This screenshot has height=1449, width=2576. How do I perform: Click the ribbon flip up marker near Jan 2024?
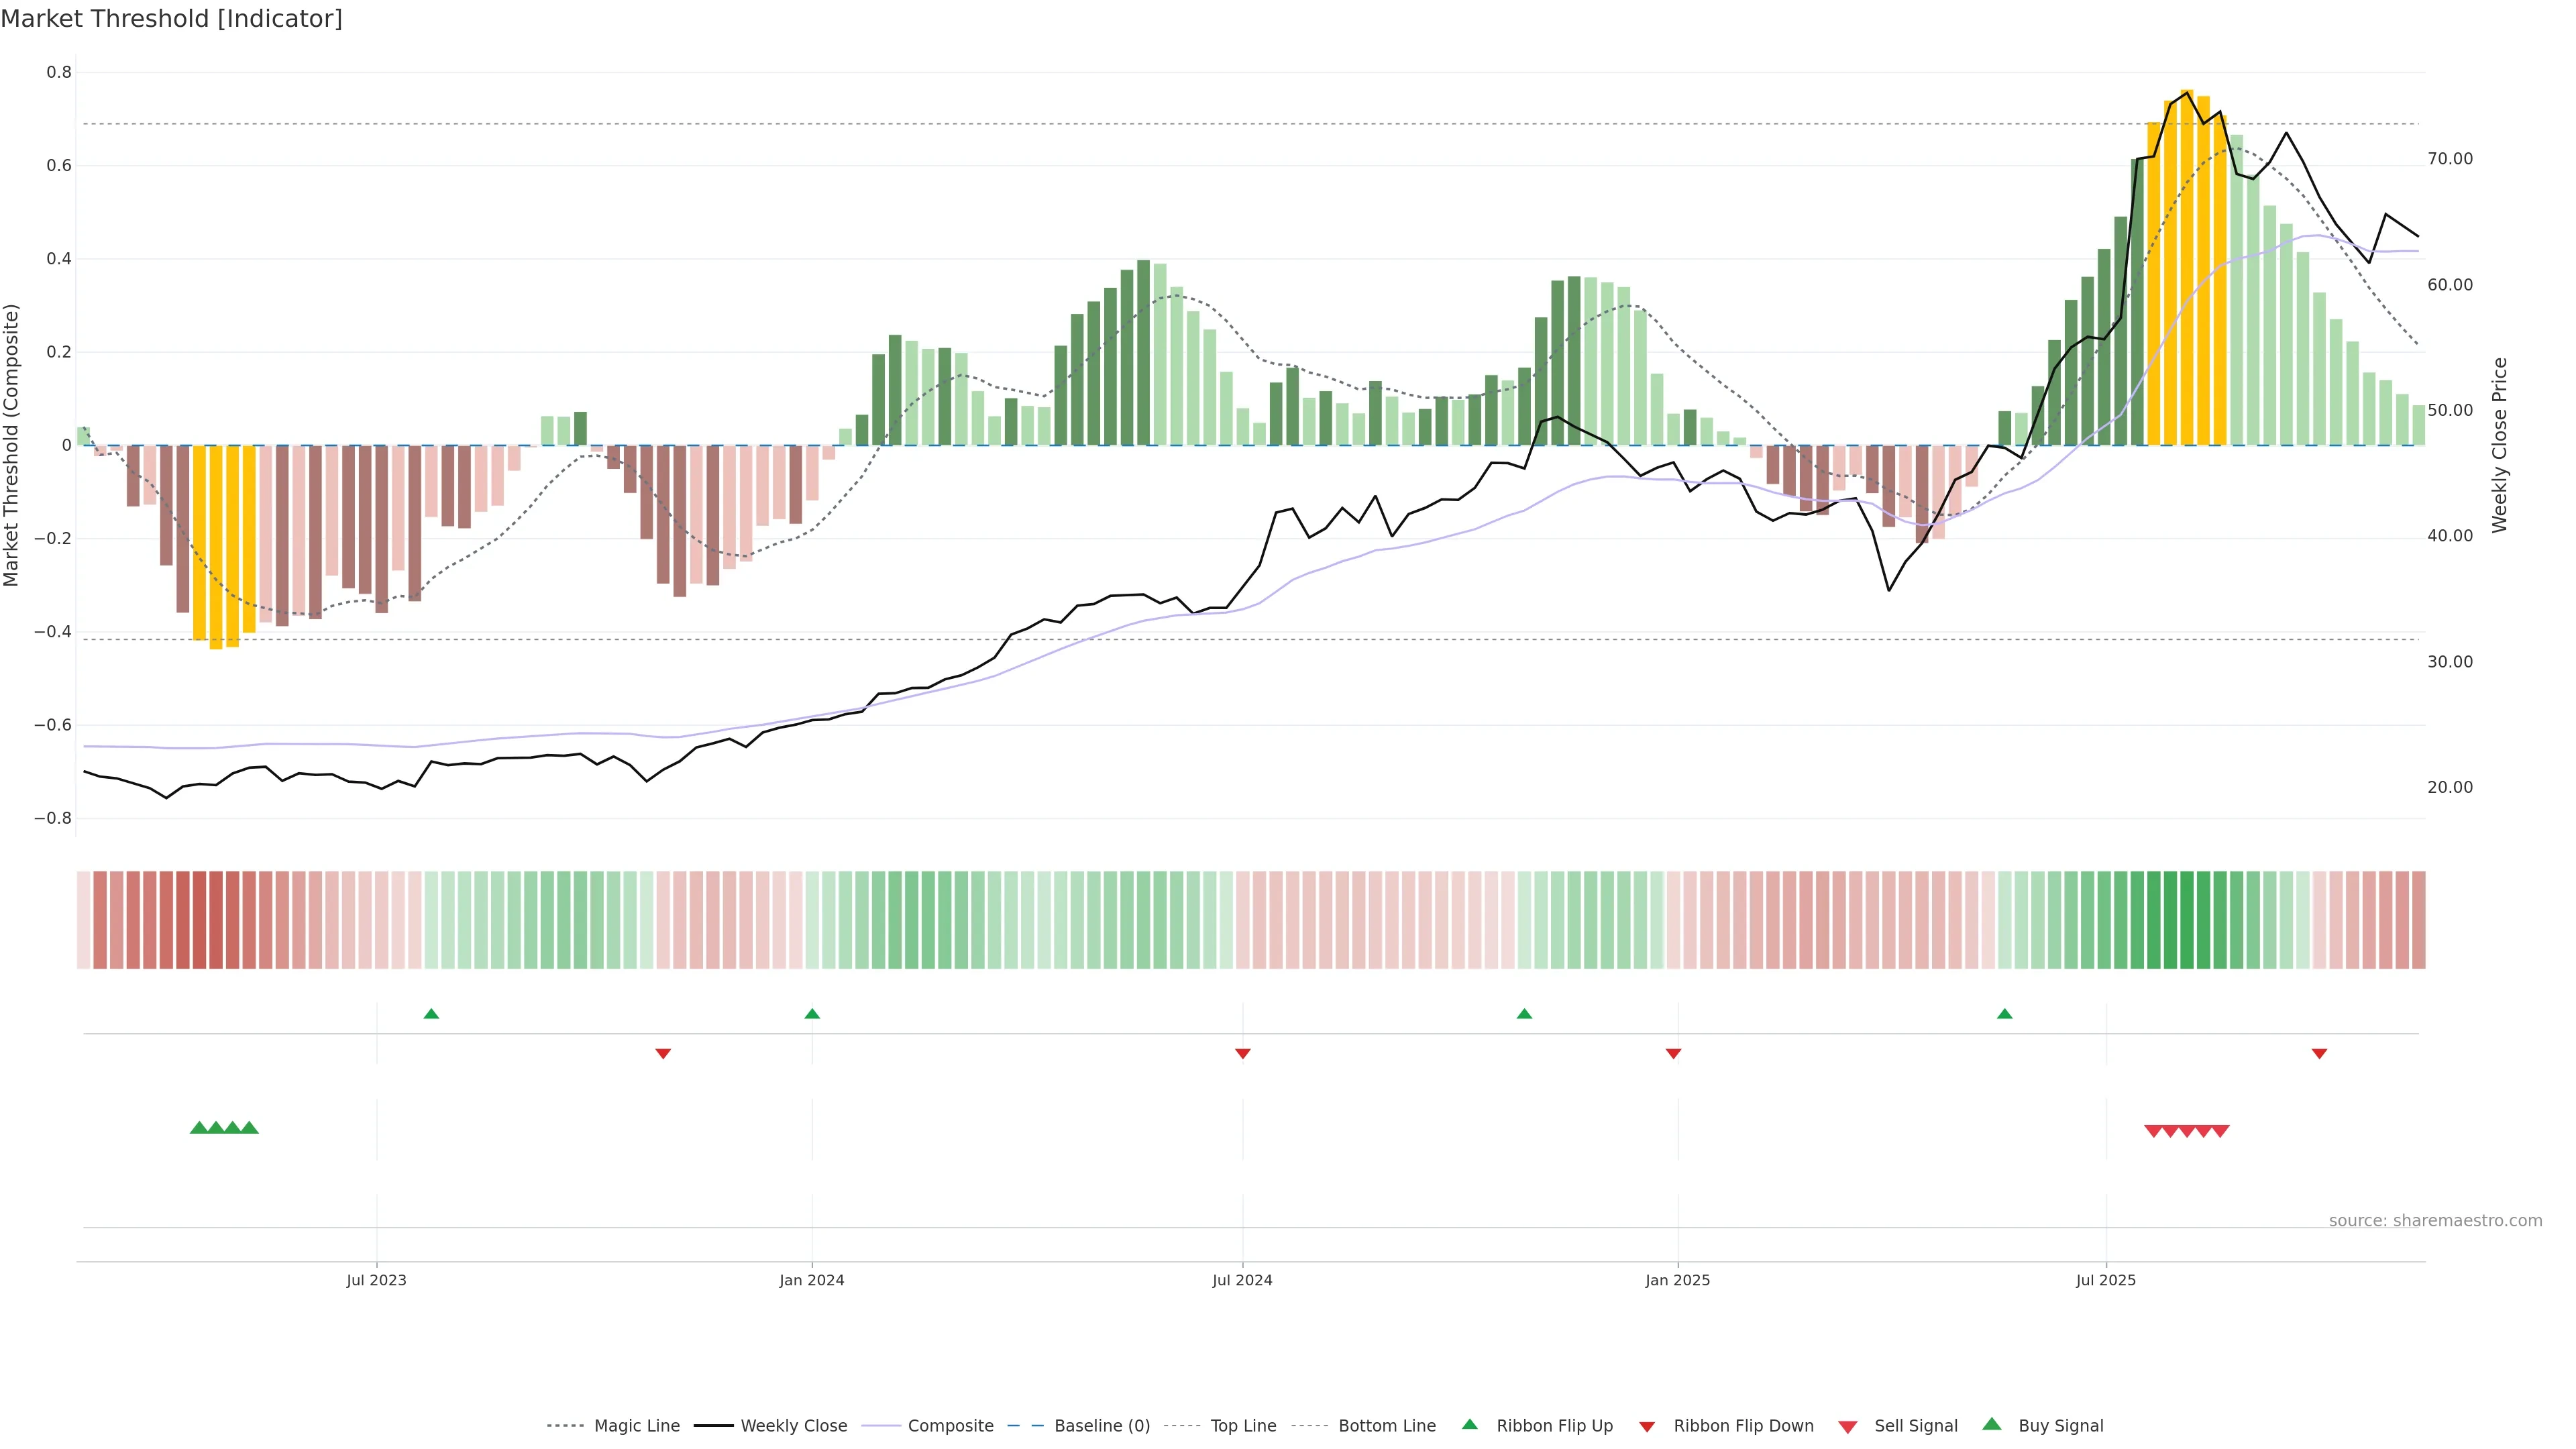[x=812, y=1014]
